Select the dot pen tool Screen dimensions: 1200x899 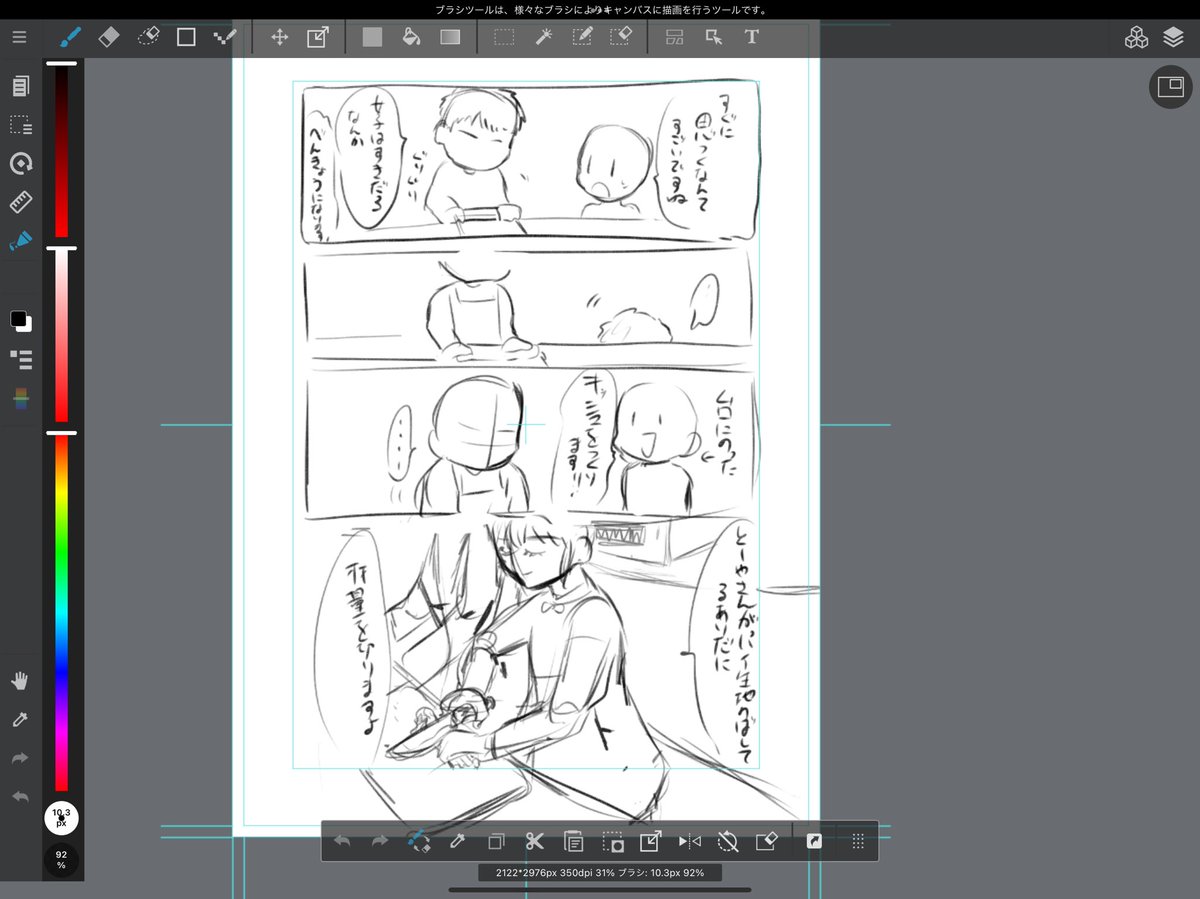[x=224, y=38]
